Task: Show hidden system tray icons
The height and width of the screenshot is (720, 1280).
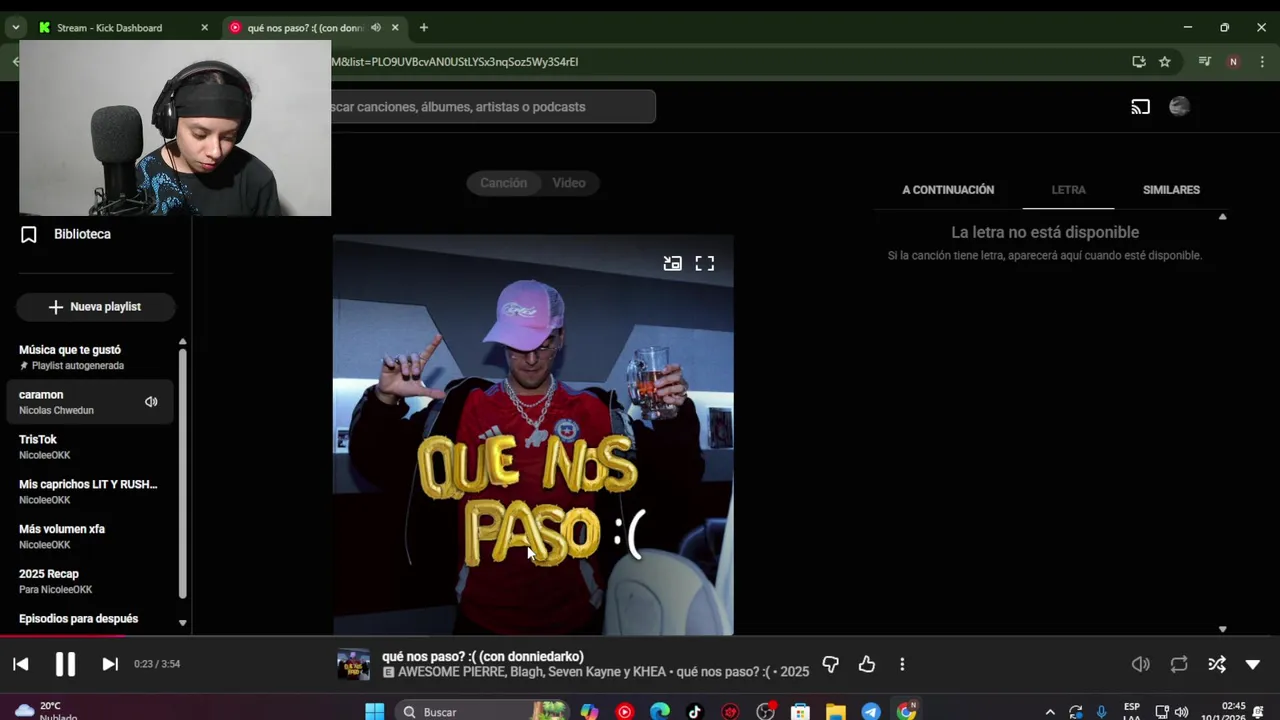Action: [x=1049, y=712]
